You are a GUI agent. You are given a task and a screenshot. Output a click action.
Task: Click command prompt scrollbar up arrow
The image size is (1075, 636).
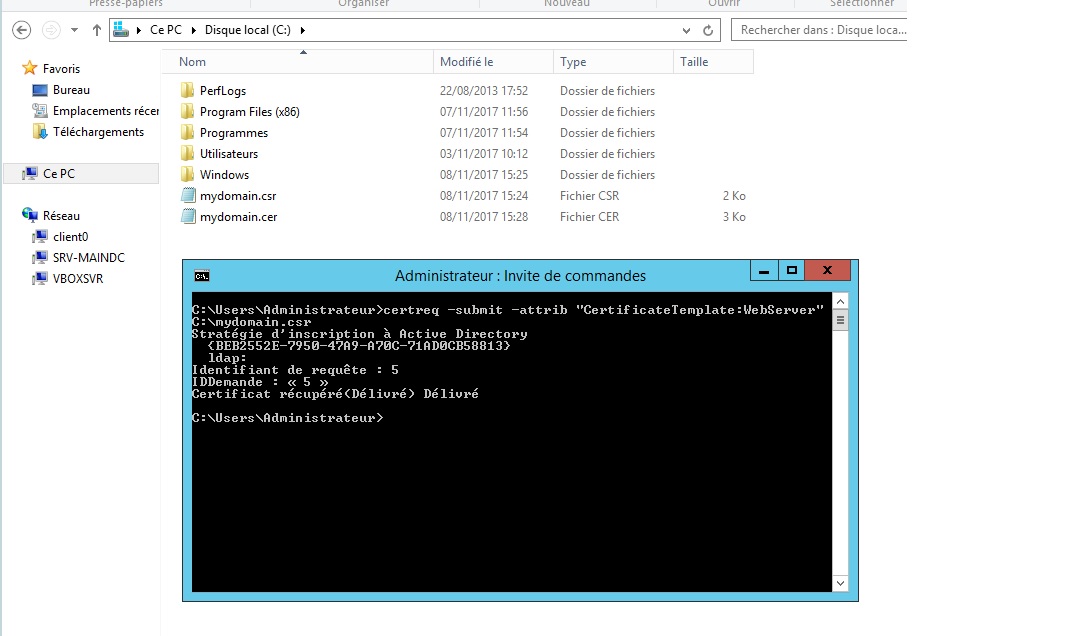[841, 301]
